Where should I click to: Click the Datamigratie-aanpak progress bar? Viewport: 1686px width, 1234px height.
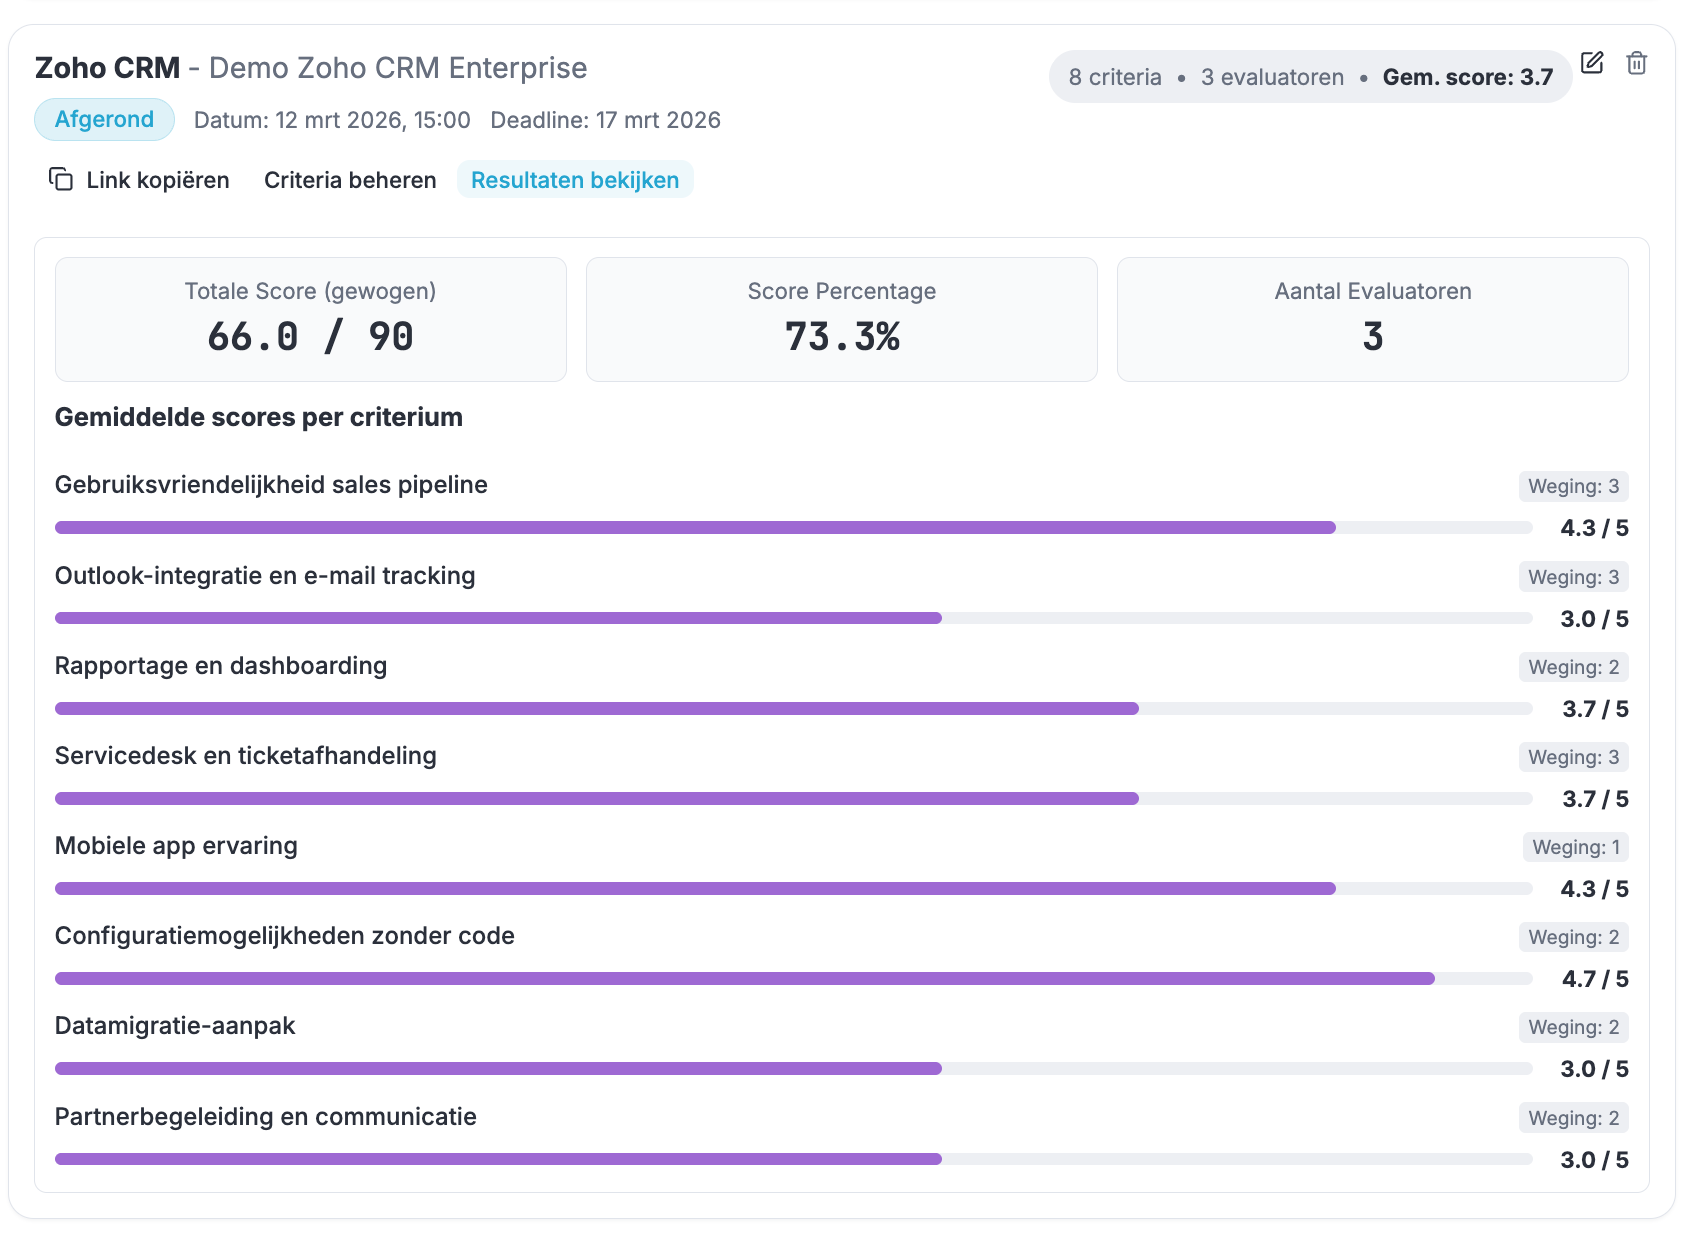[x=793, y=1068]
